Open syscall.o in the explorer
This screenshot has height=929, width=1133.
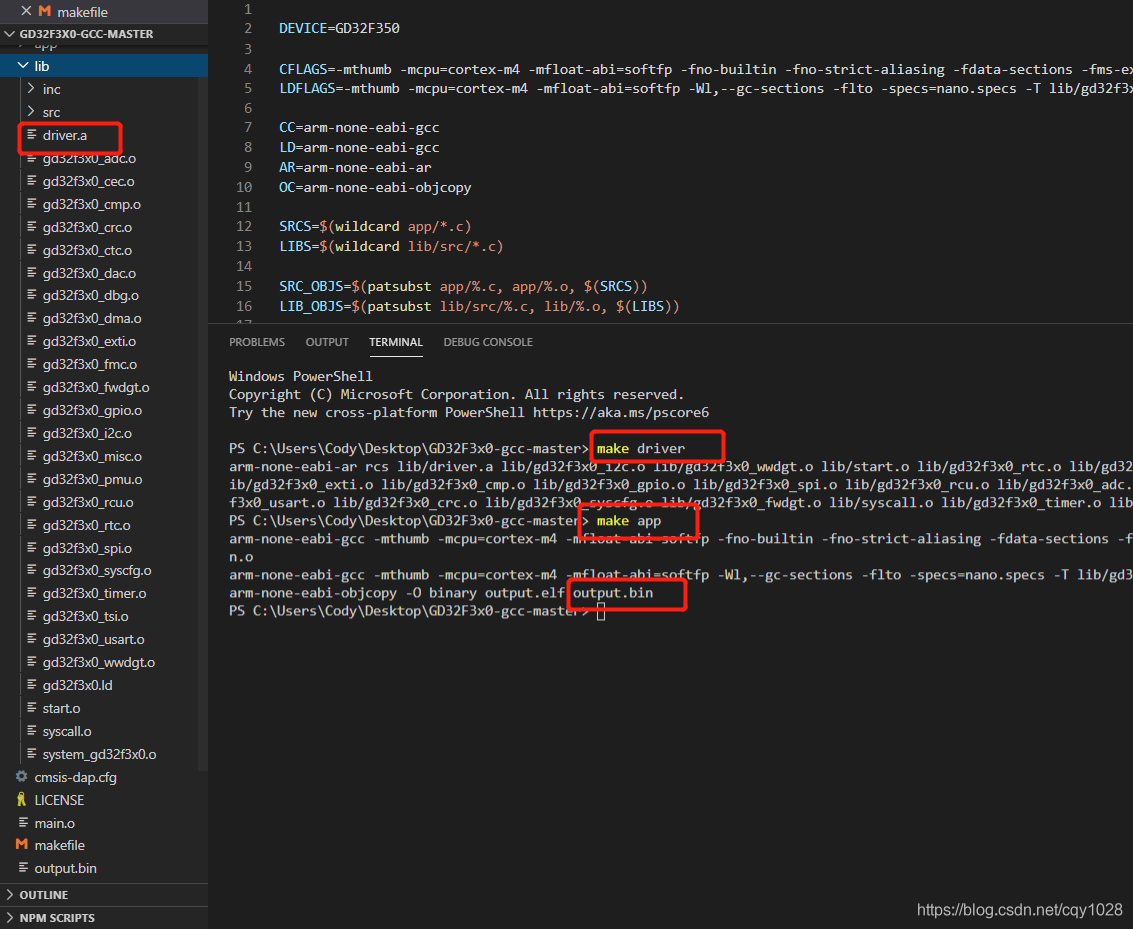point(67,732)
